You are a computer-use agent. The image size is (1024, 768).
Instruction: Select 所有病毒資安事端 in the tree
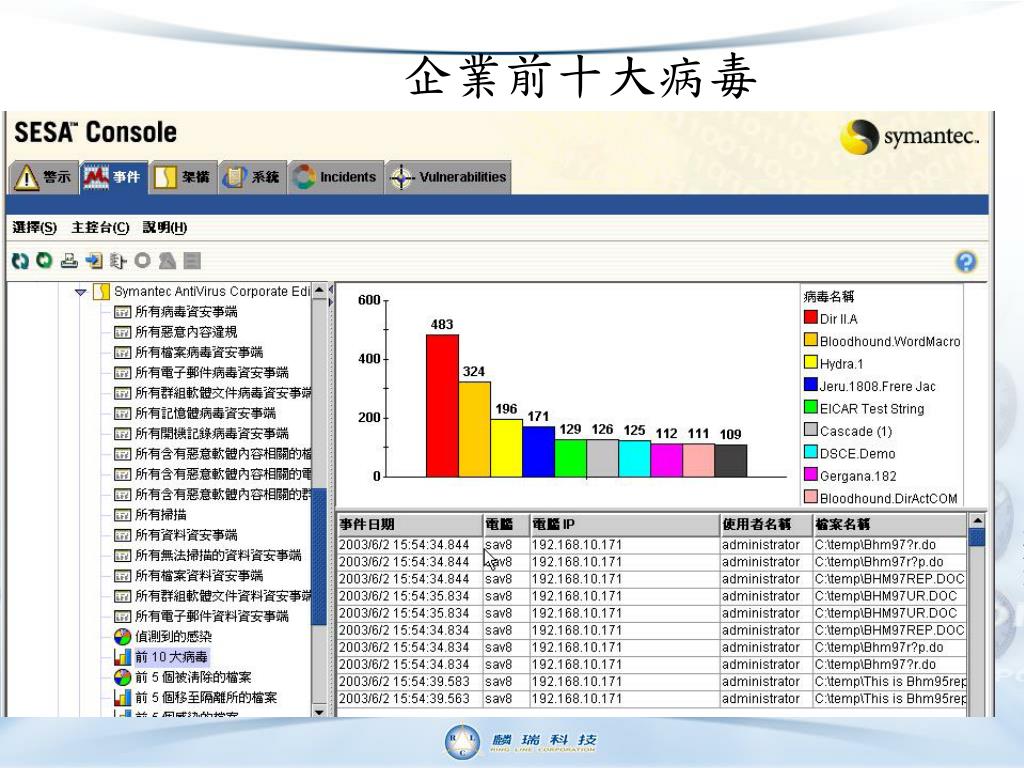186,312
